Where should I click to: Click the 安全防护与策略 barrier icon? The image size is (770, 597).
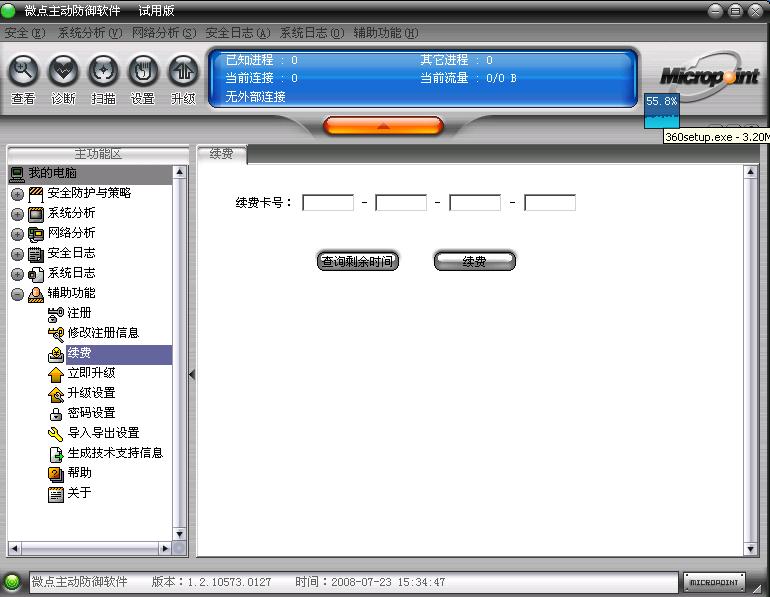[x=36, y=194]
